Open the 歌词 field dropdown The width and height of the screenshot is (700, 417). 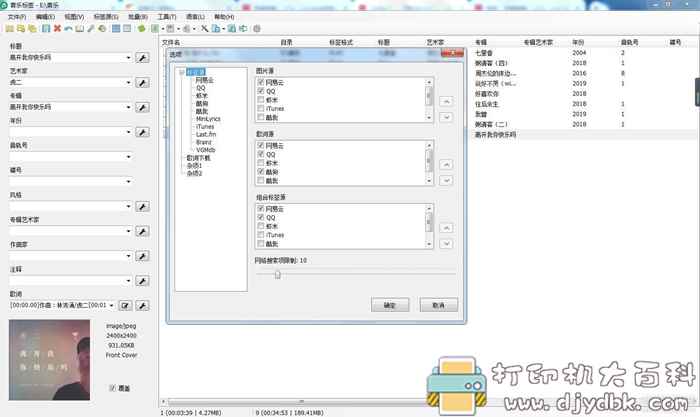click(112, 305)
